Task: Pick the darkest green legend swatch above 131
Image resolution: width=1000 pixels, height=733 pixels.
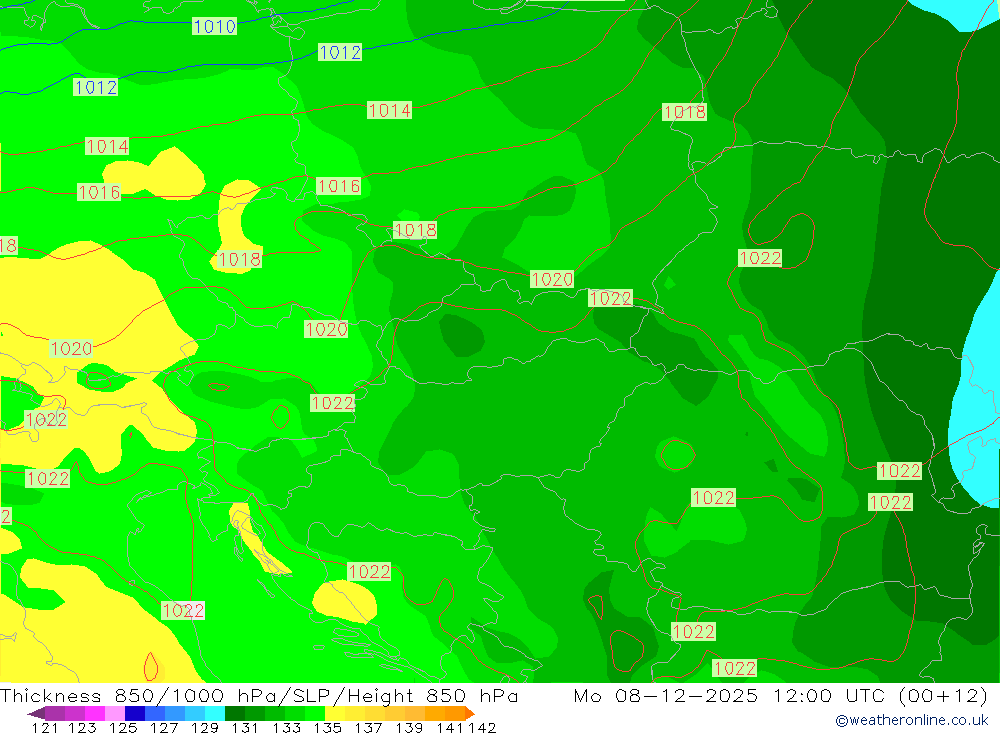Action: click(x=235, y=713)
